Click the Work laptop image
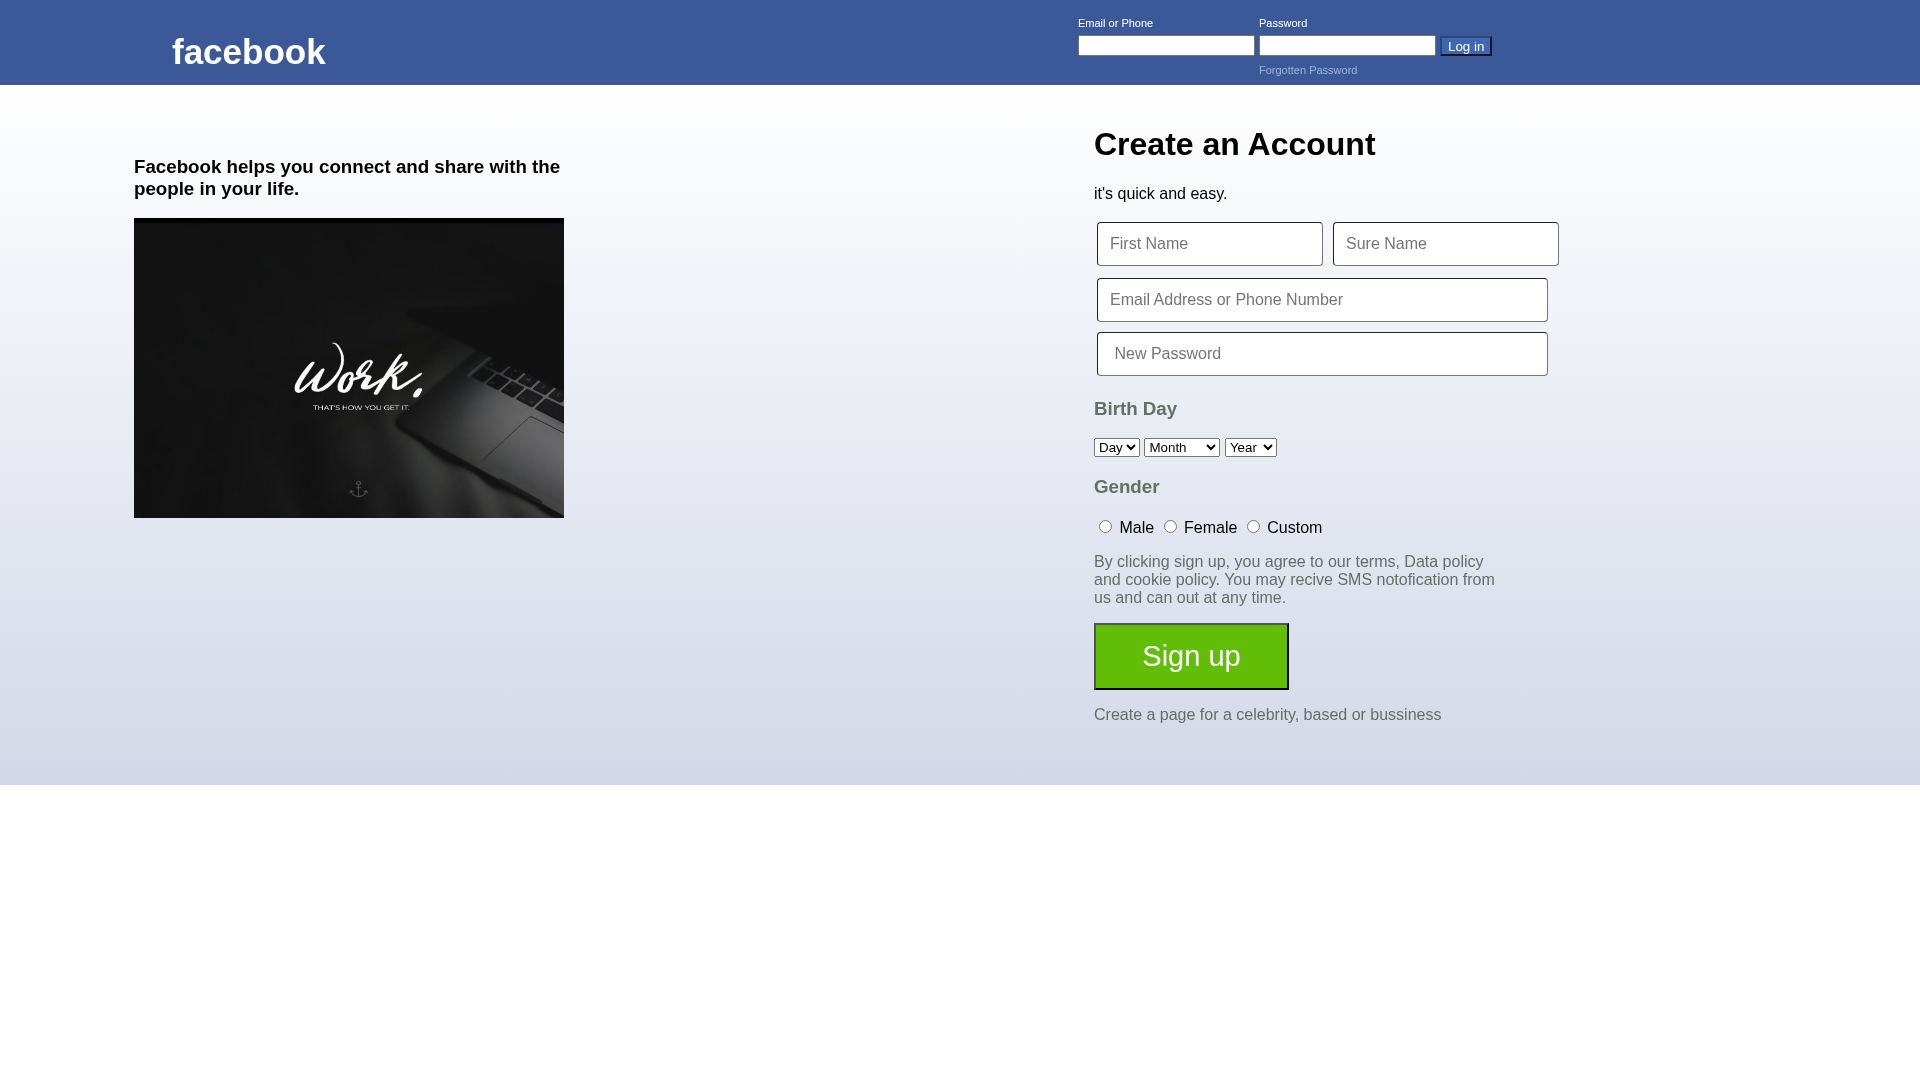Image resolution: width=1920 pixels, height=1080 pixels. [349, 368]
